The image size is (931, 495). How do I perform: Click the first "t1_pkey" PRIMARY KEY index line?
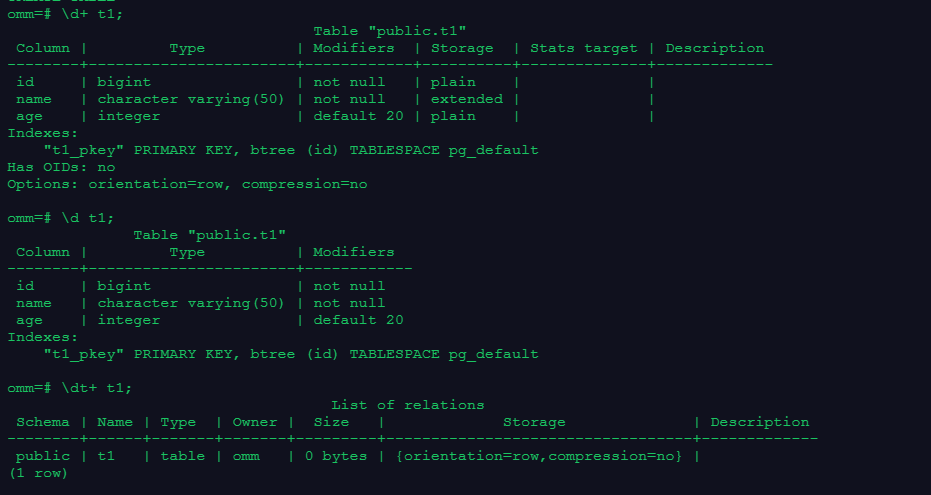291,150
